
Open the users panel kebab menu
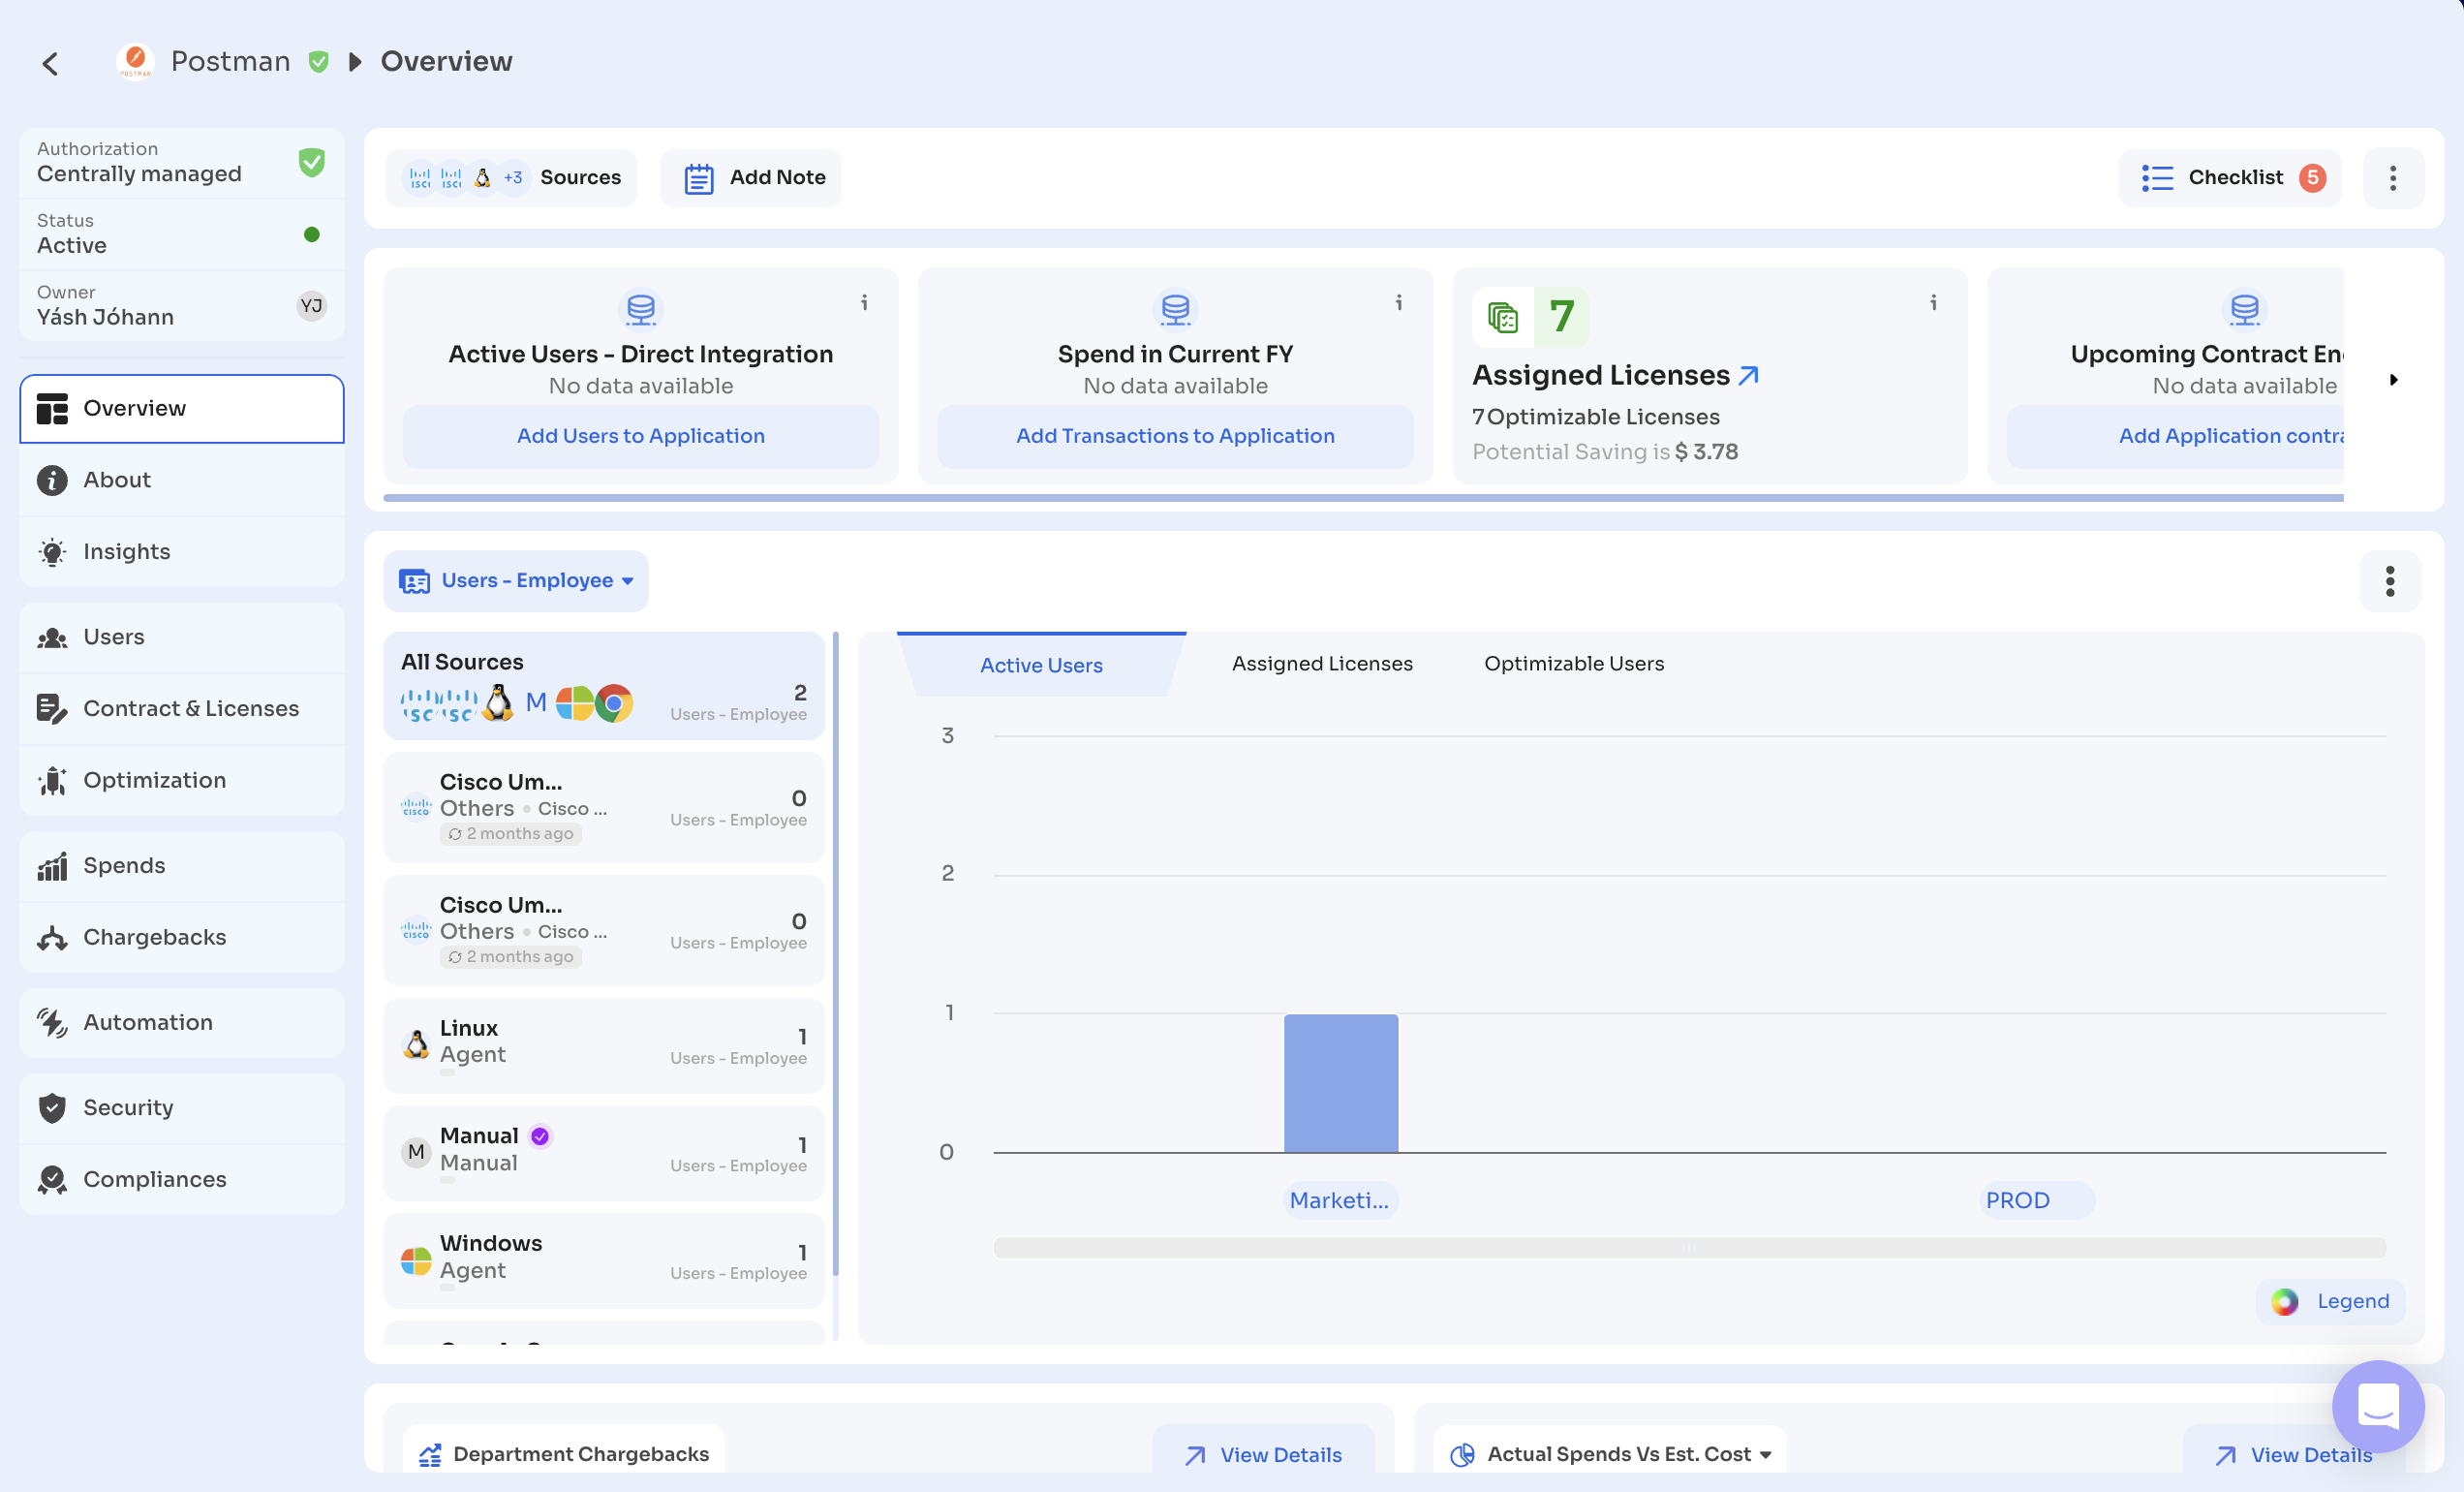[x=2390, y=581]
